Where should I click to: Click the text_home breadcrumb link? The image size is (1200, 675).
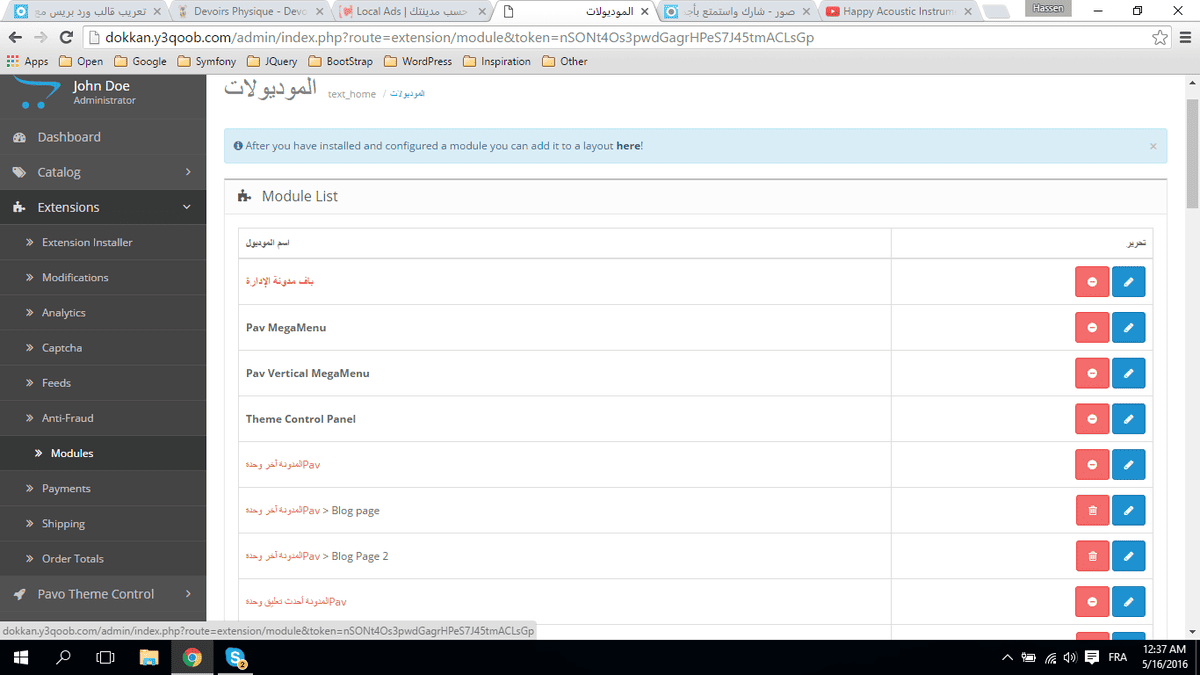coord(352,94)
